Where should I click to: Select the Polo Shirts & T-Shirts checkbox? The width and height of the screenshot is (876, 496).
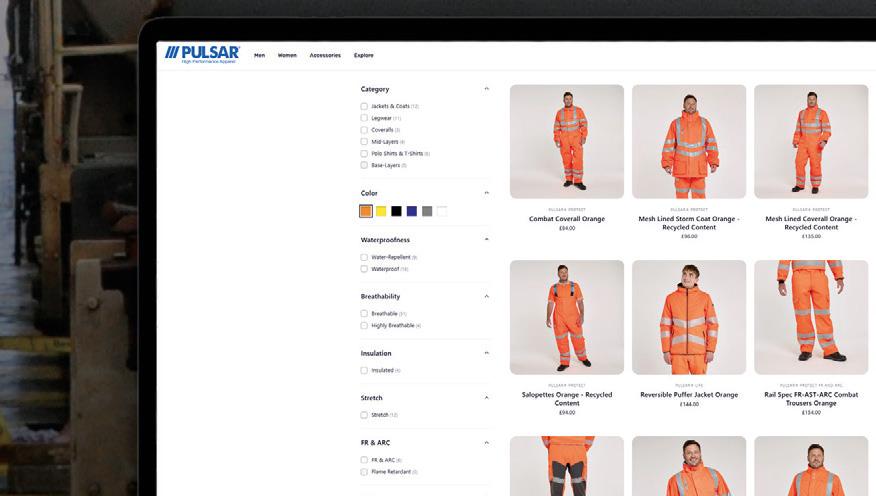pyautogui.click(x=364, y=154)
